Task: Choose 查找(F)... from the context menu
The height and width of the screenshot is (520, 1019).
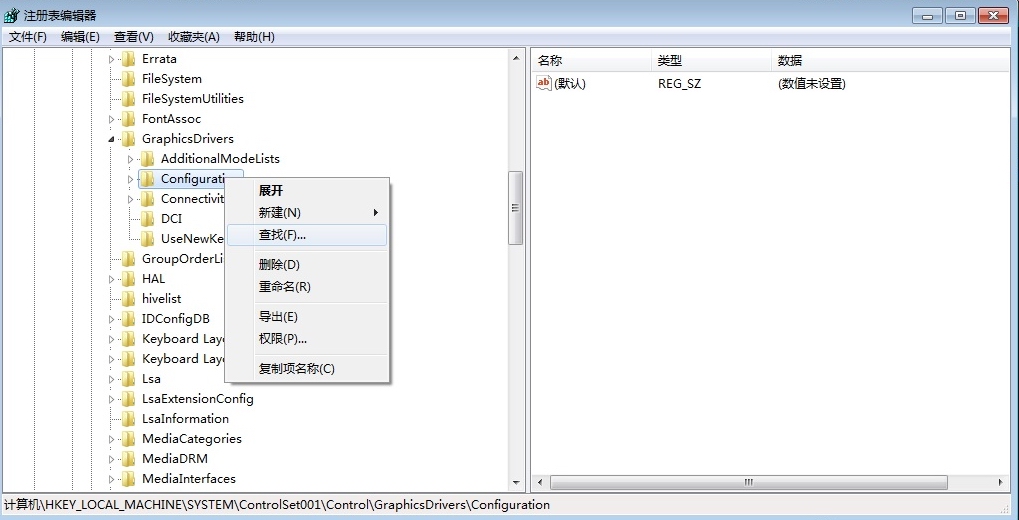Action: (283, 235)
